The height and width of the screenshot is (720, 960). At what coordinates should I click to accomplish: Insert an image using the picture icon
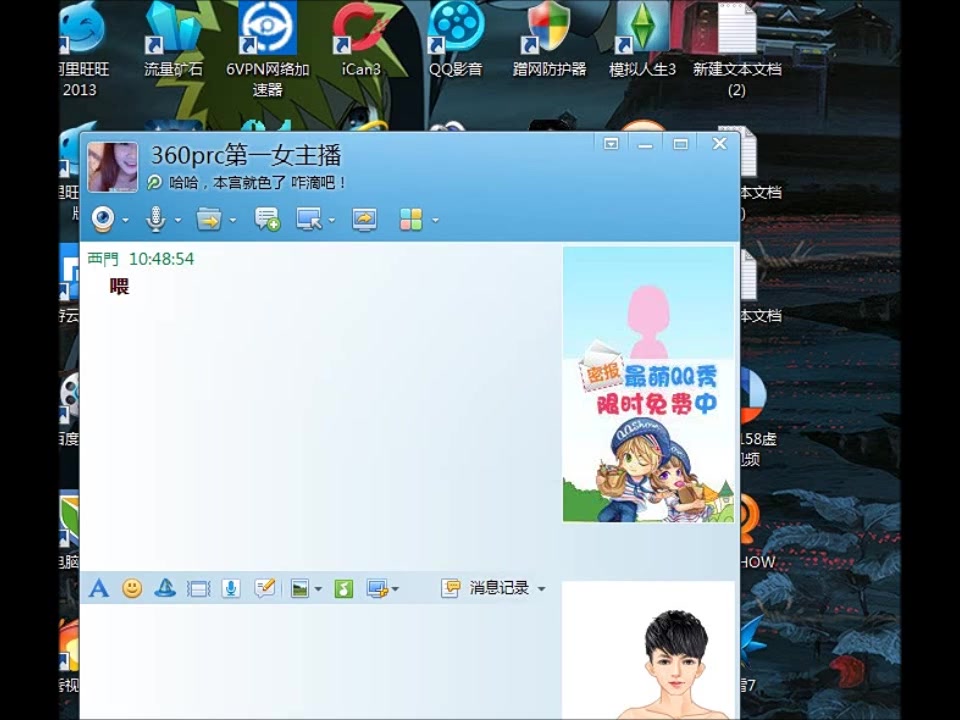(x=302, y=588)
